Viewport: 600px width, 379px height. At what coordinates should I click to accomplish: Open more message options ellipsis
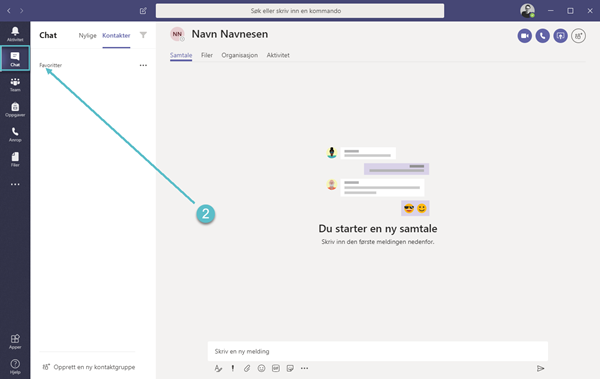tap(304, 368)
